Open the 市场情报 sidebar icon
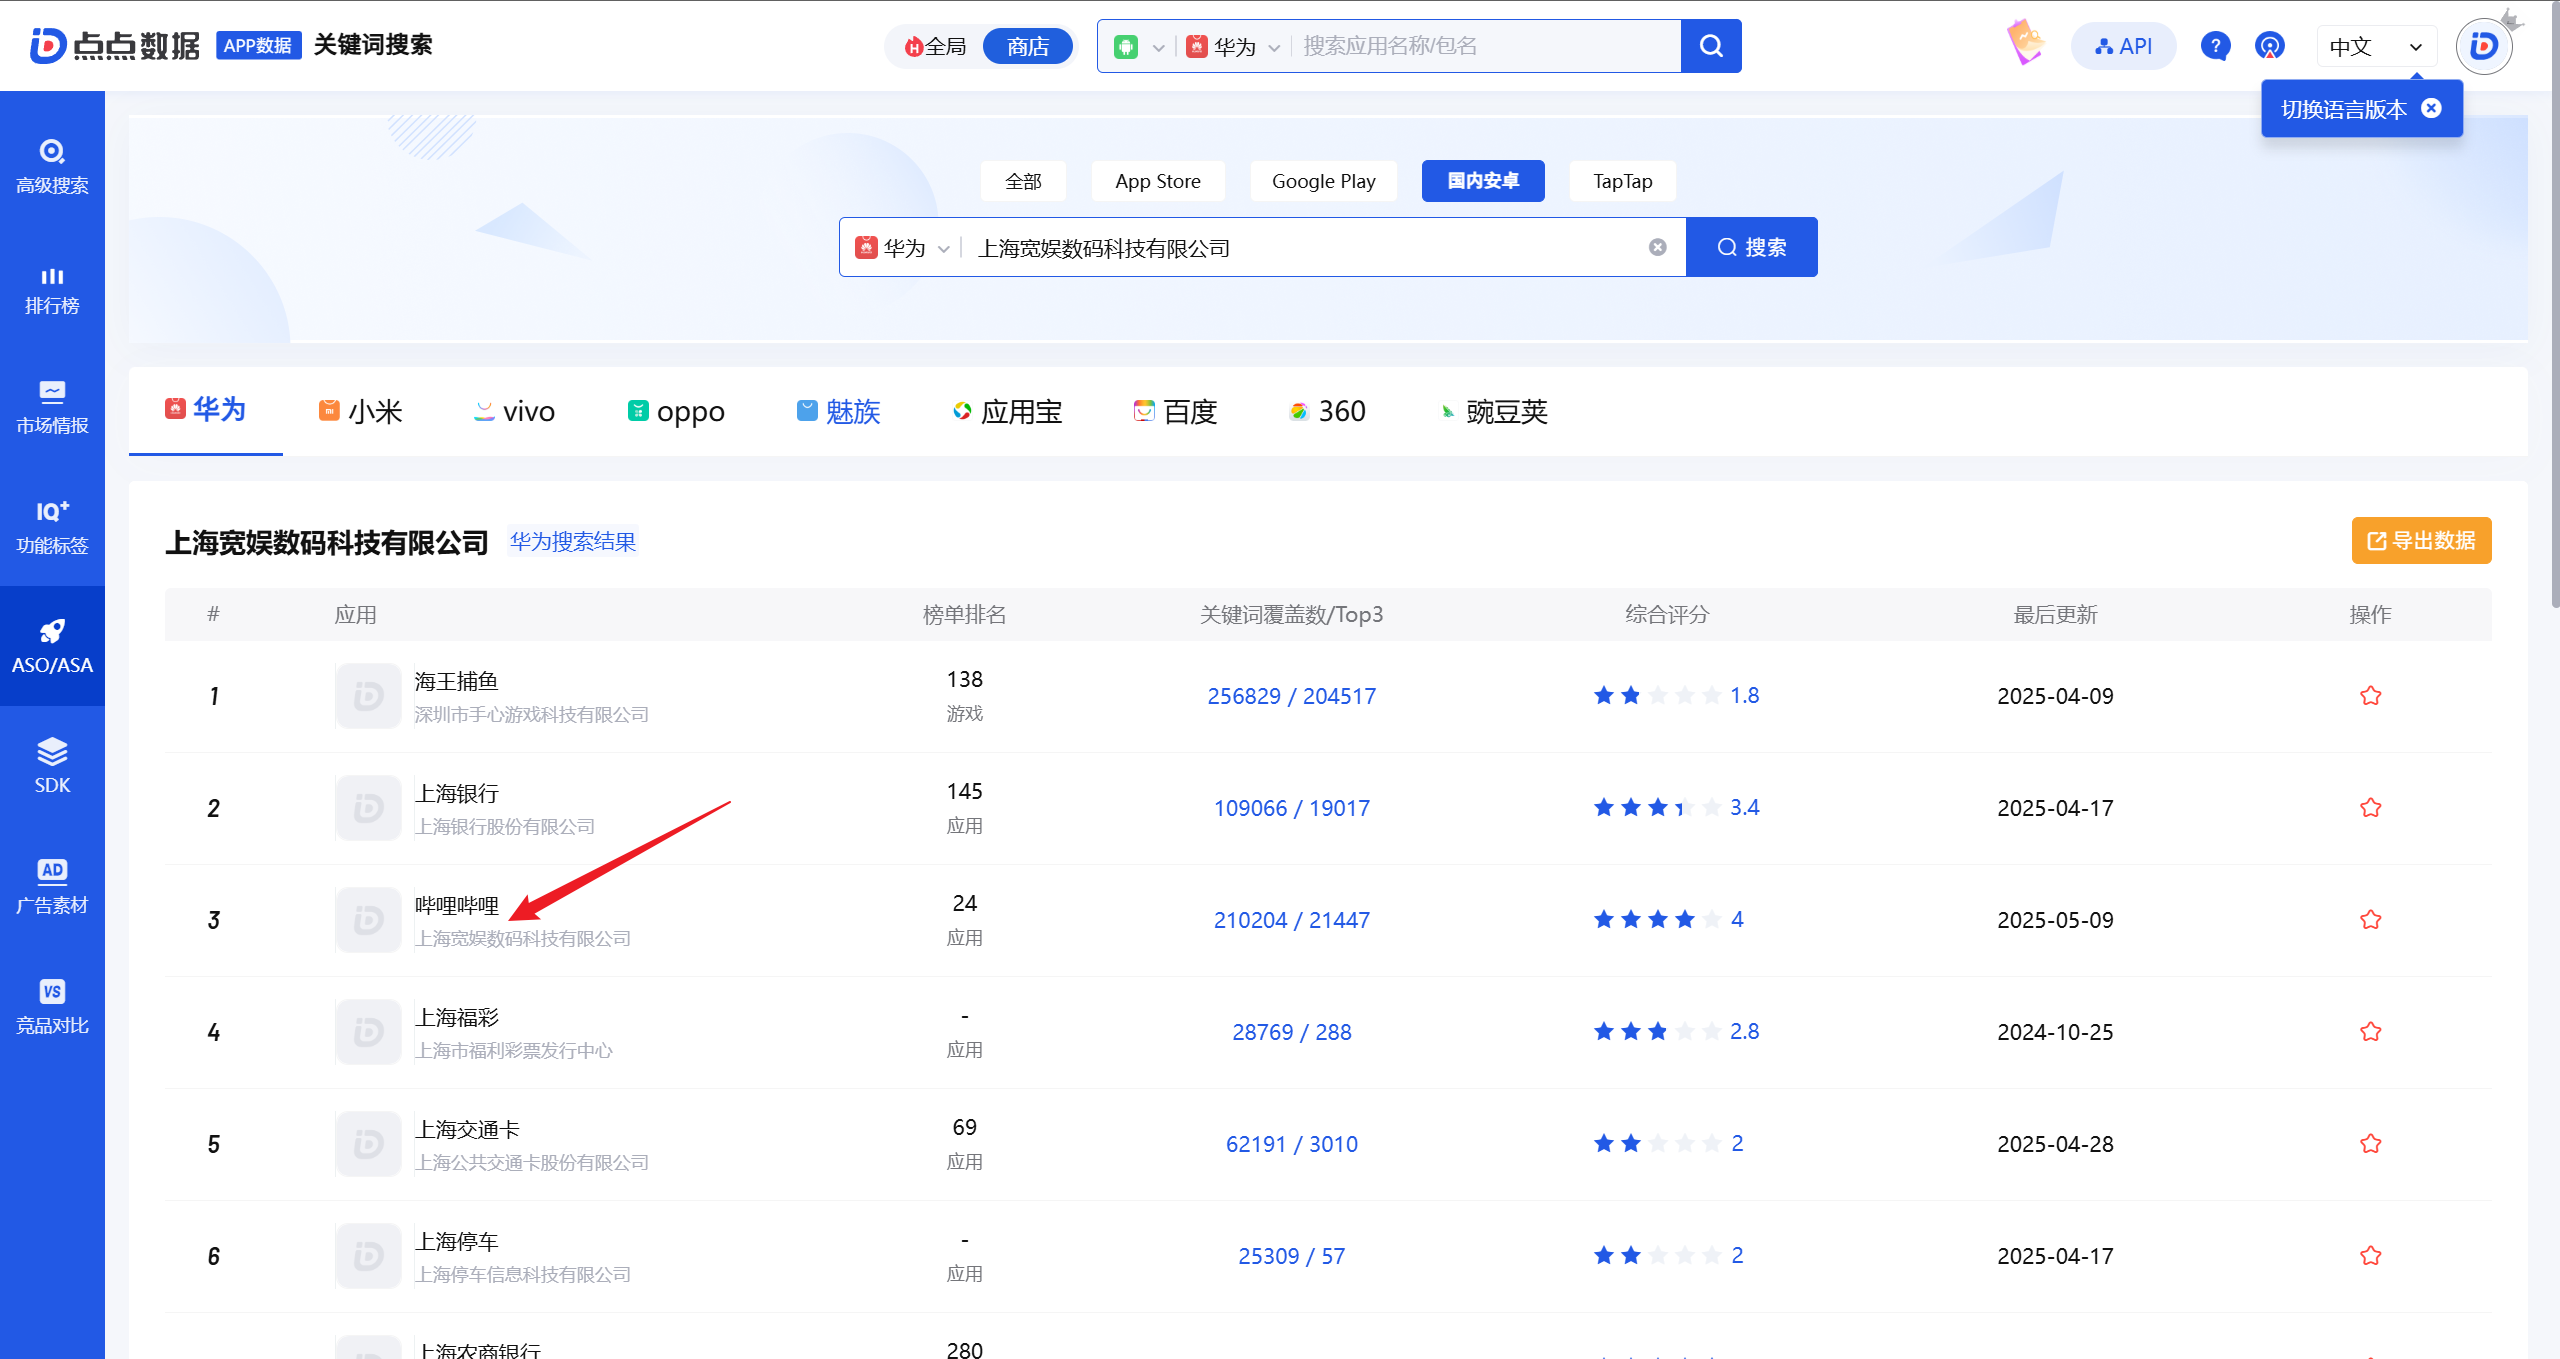The height and width of the screenshot is (1359, 2560). 52,392
